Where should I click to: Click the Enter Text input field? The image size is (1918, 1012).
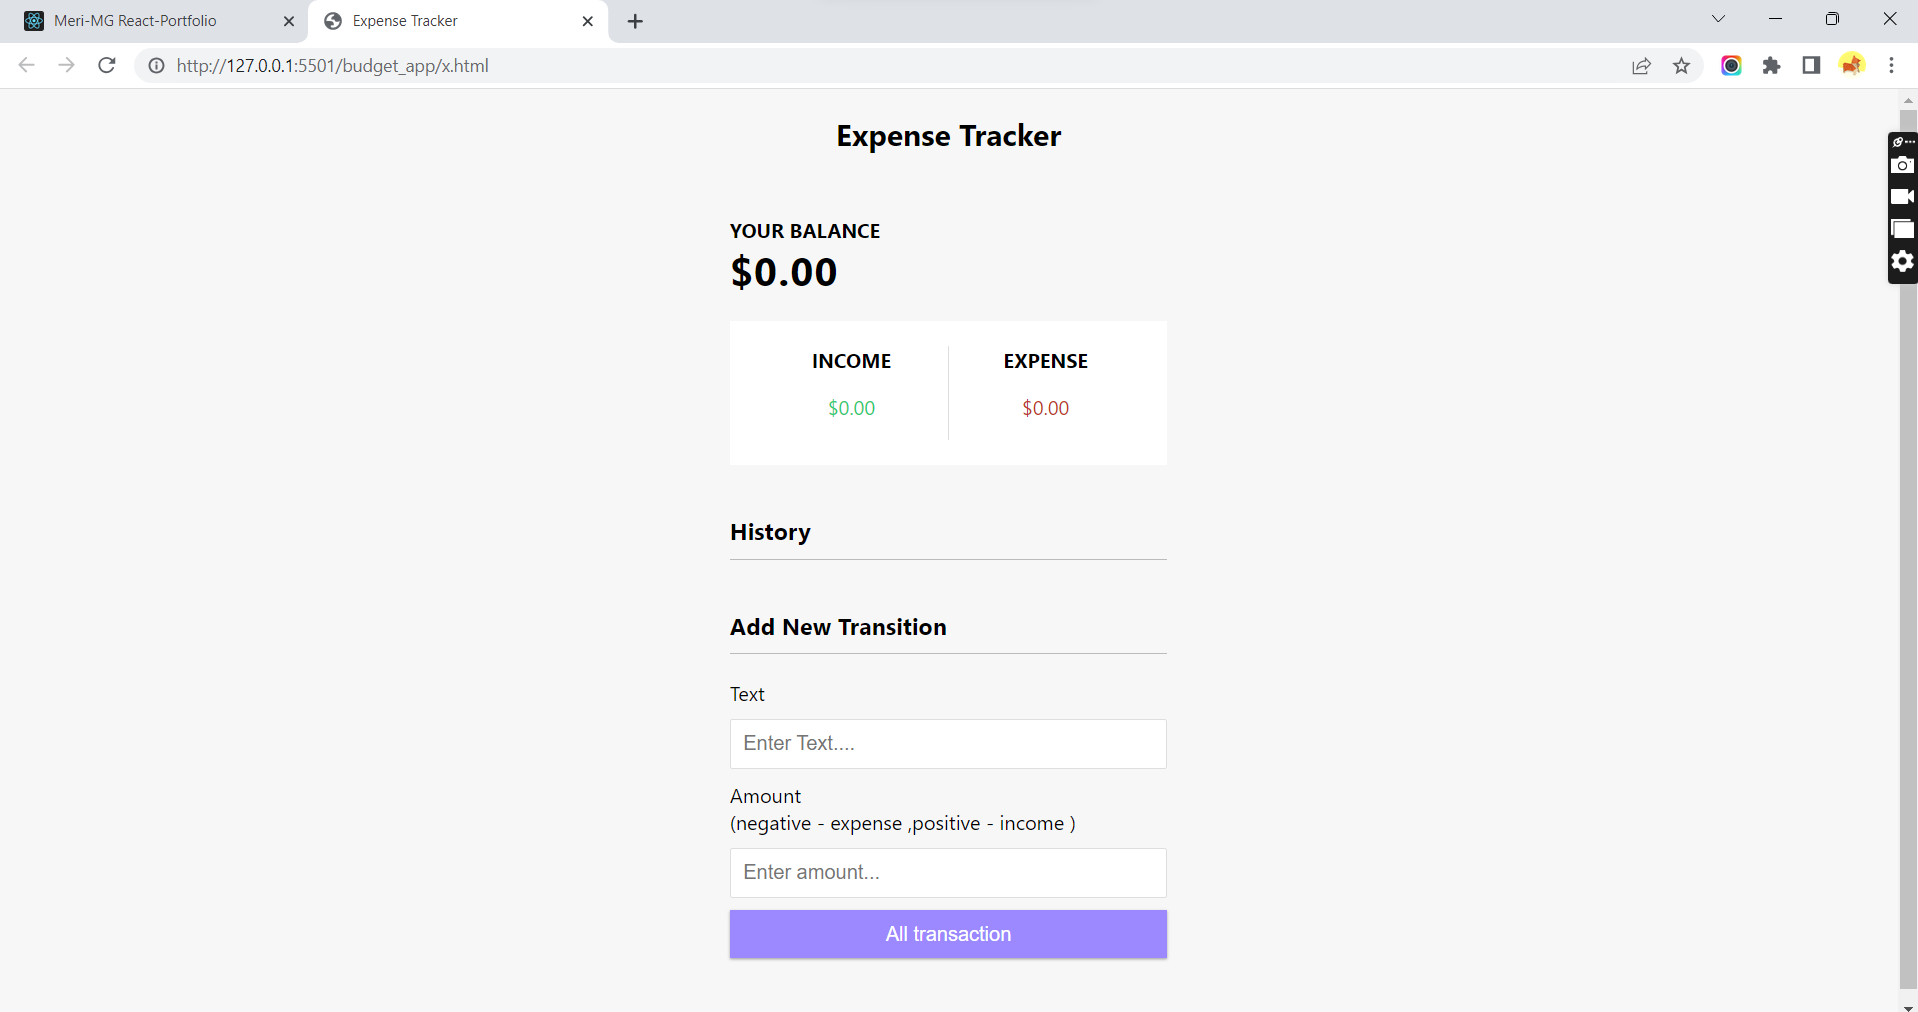point(947,743)
